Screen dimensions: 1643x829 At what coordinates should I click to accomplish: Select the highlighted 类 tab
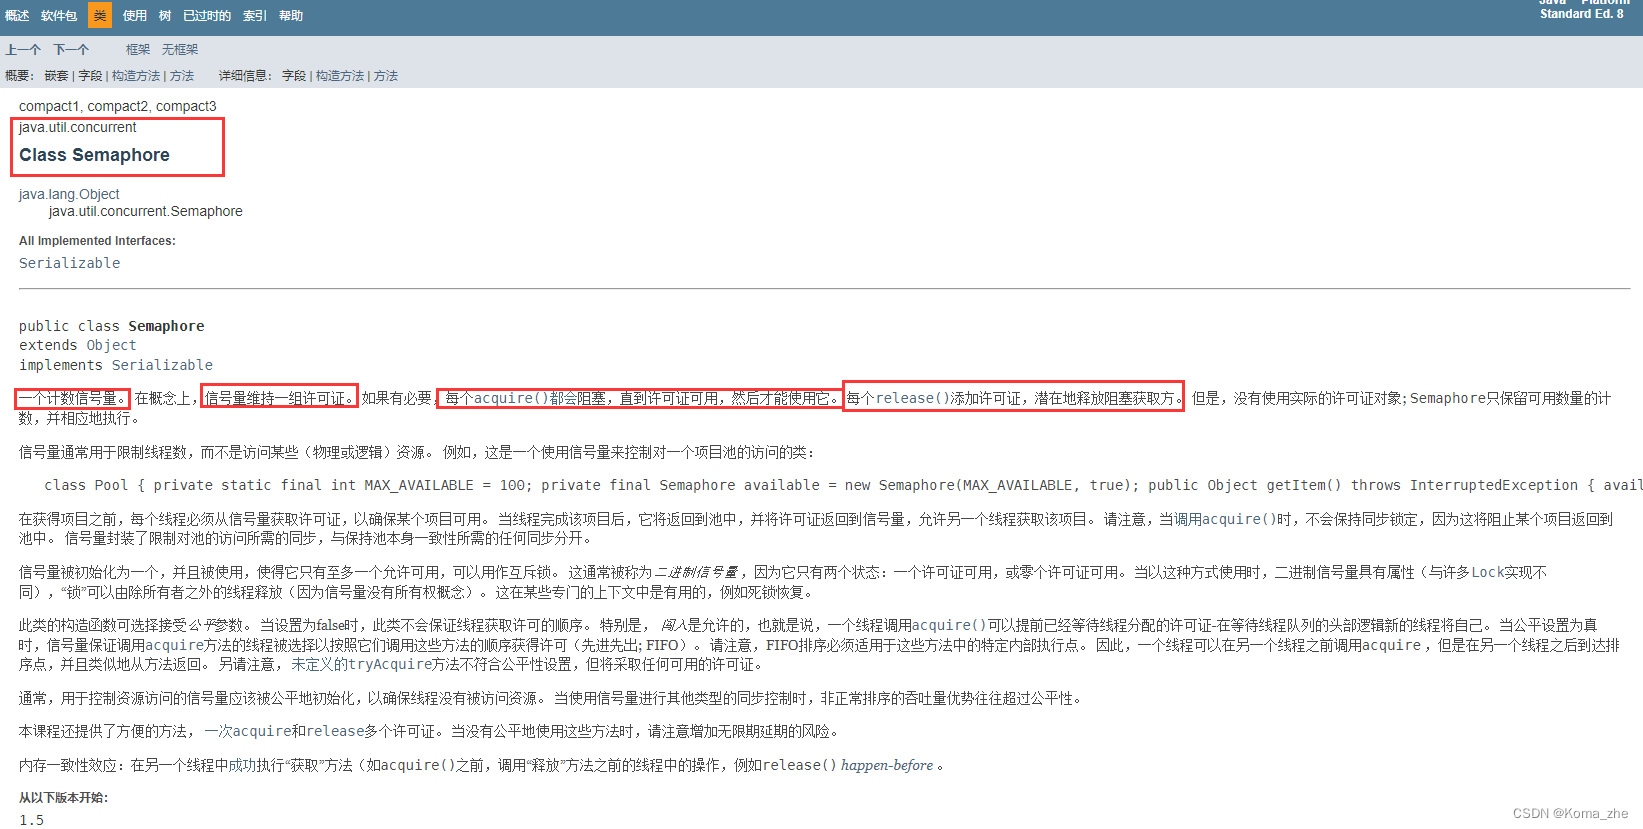tap(100, 15)
